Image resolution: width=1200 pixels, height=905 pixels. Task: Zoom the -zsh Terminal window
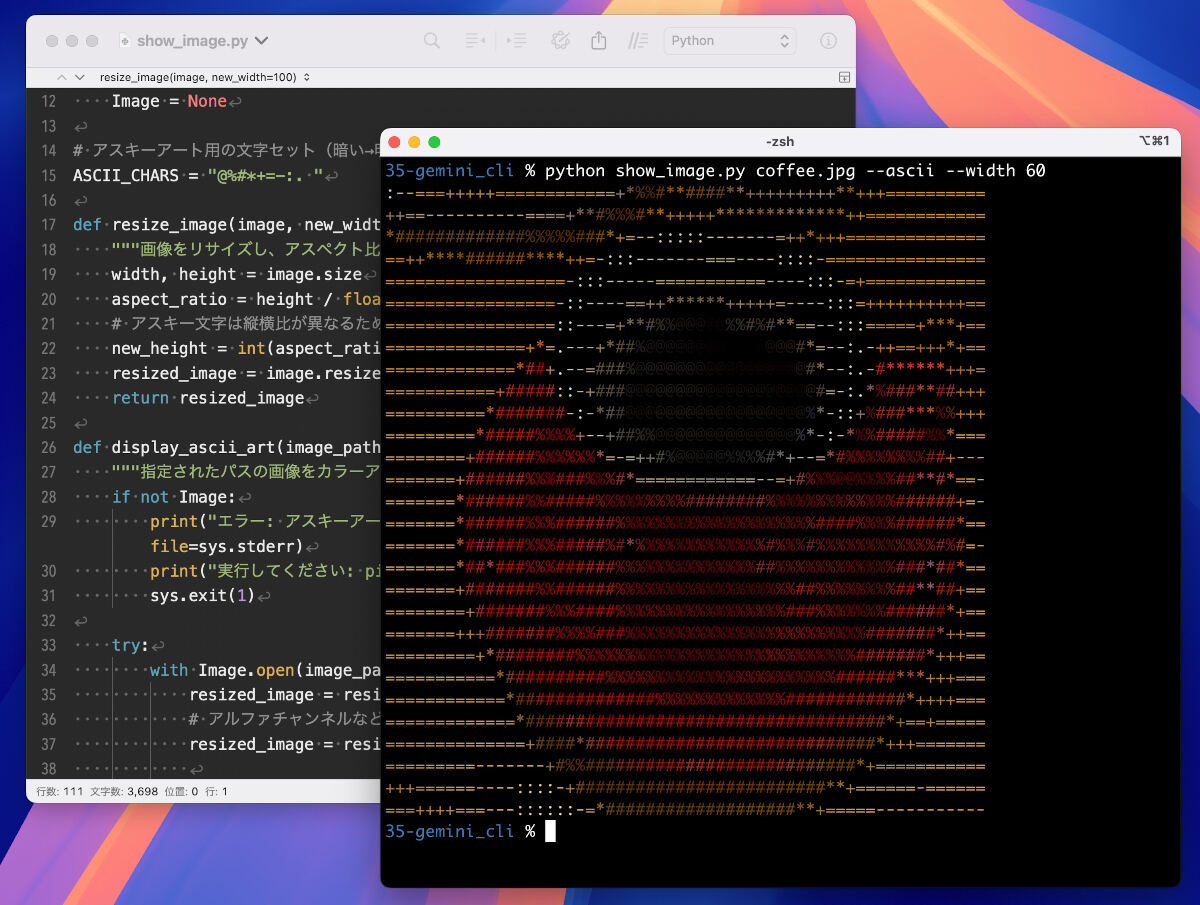pyautogui.click(x=434, y=142)
